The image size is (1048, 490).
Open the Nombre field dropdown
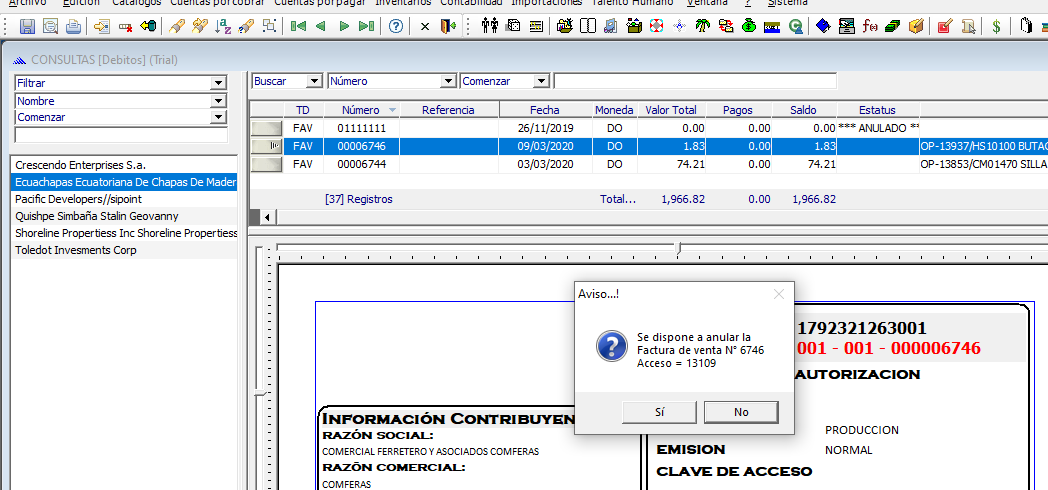point(218,101)
